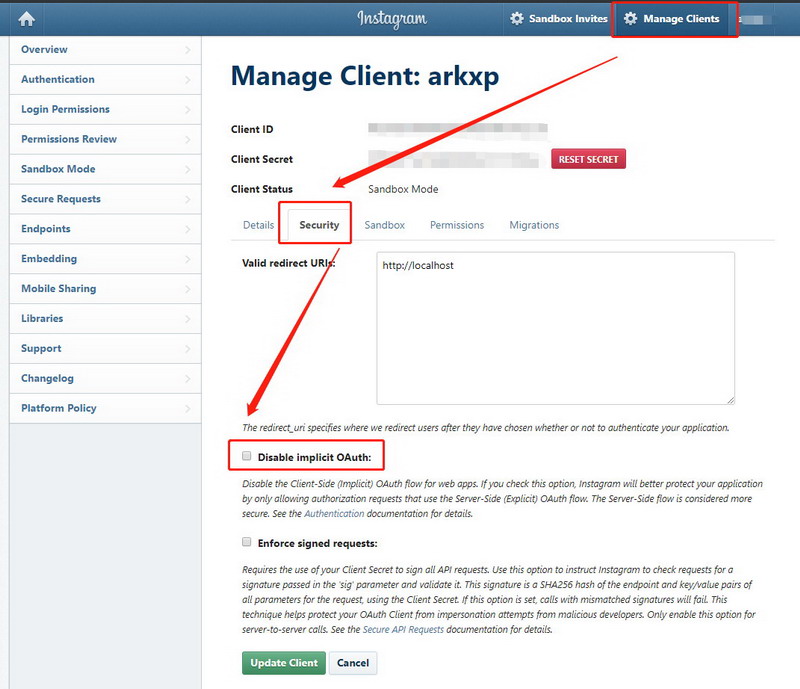This screenshot has width=800, height=689.
Task: Enable the Enforce signed requests checkbox
Action: click(247, 542)
